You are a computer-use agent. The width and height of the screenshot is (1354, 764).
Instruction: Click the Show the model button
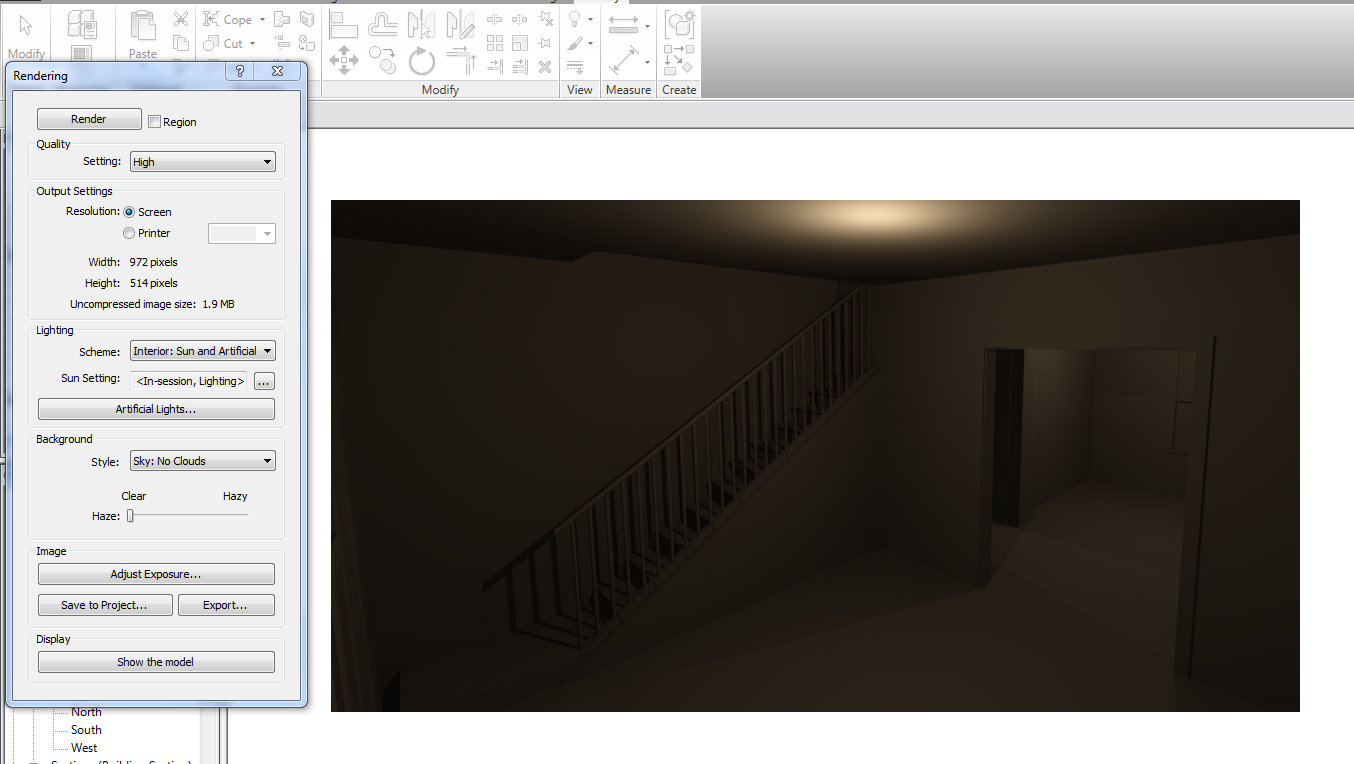[156, 662]
